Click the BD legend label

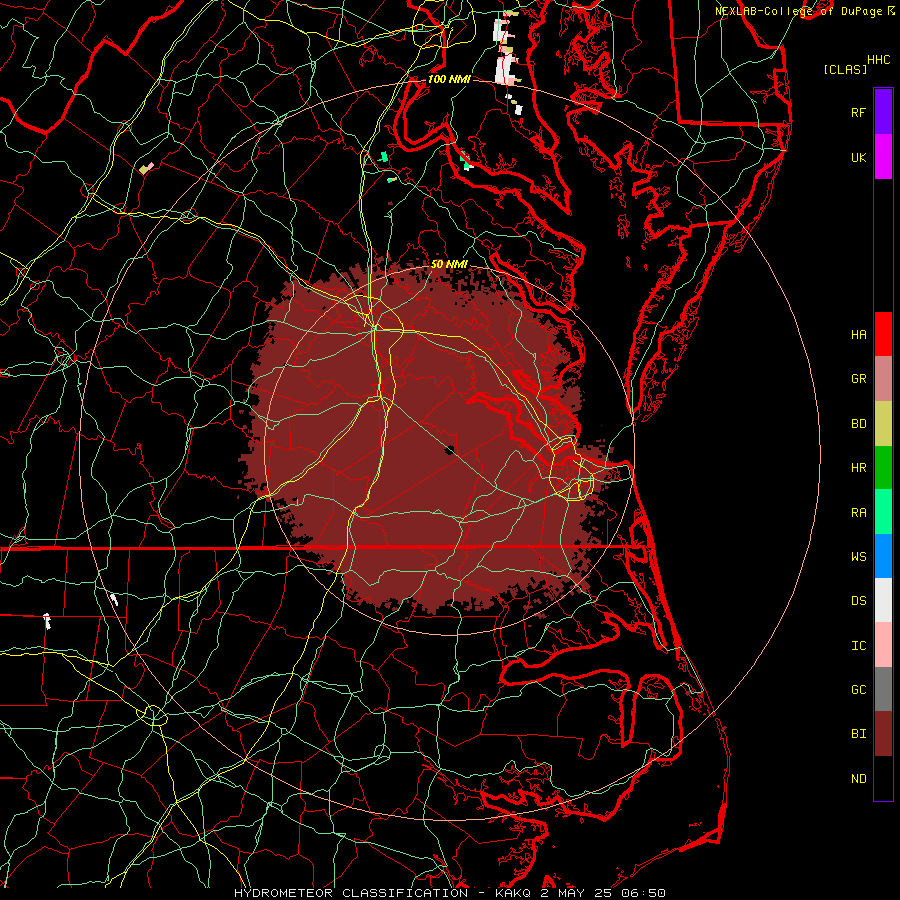coord(858,423)
